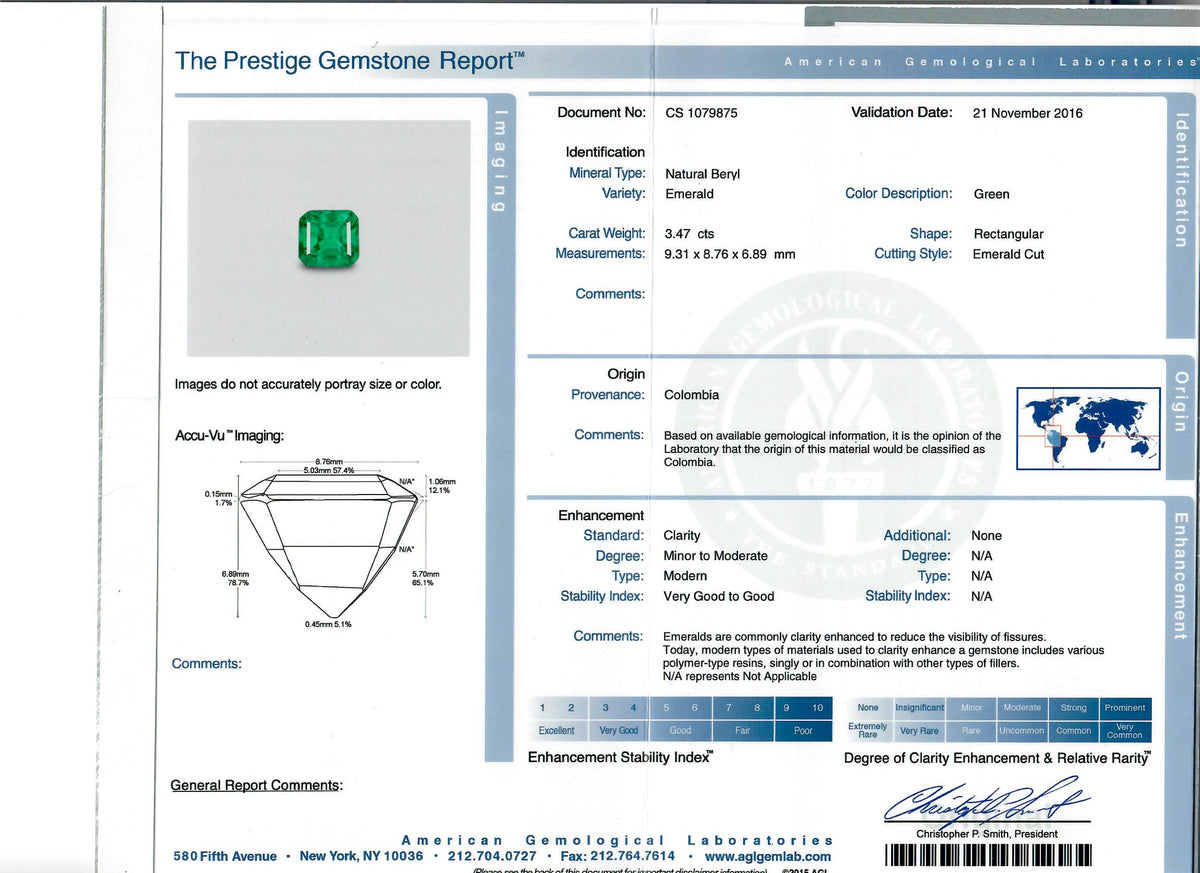Click the enhancement type value 'Modern'
The height and width of the screenshot is (873, 1200).
coord(685,576)
